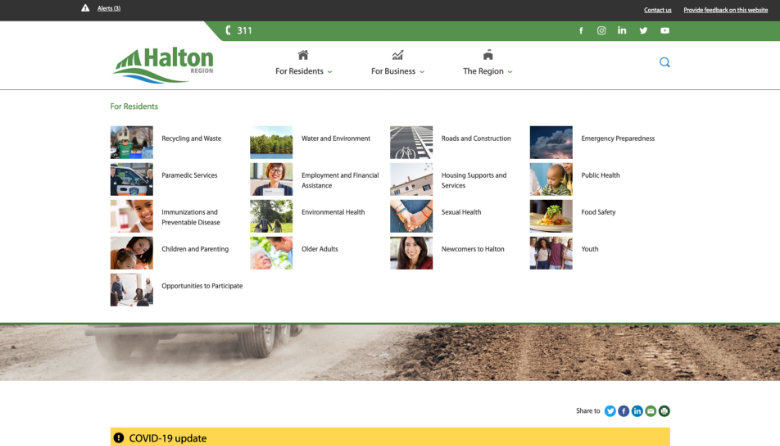The image size is (780, 446).
Task: Click the 311 phone number text
Action: tap(244, 30)
